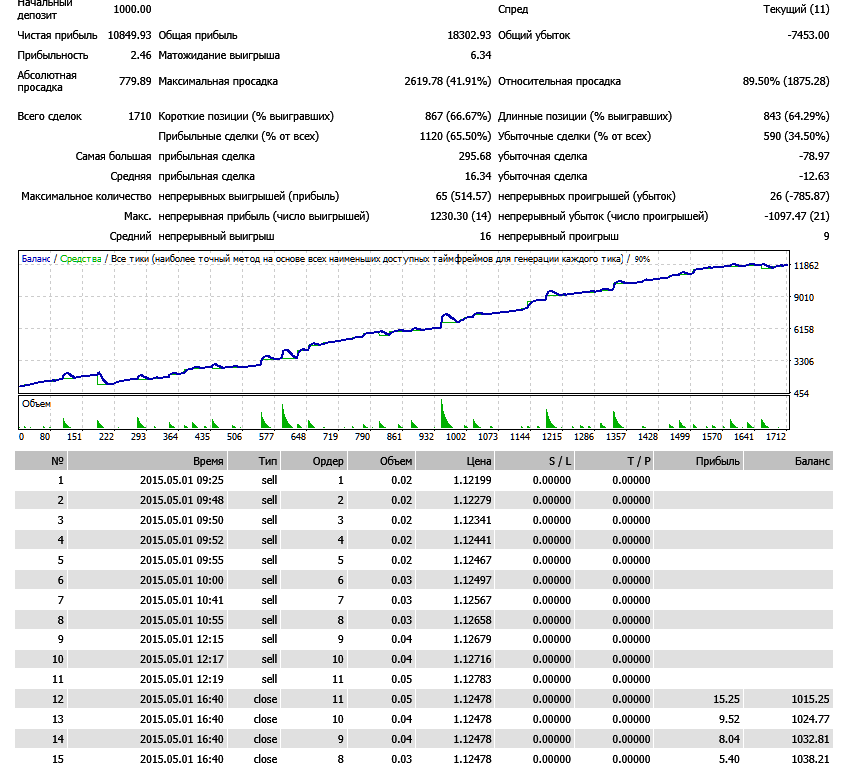Click long positions value 843 (64.29%)
Viewport: 845px width, 768px height.
pyautogui.click(x=796, y=116)
